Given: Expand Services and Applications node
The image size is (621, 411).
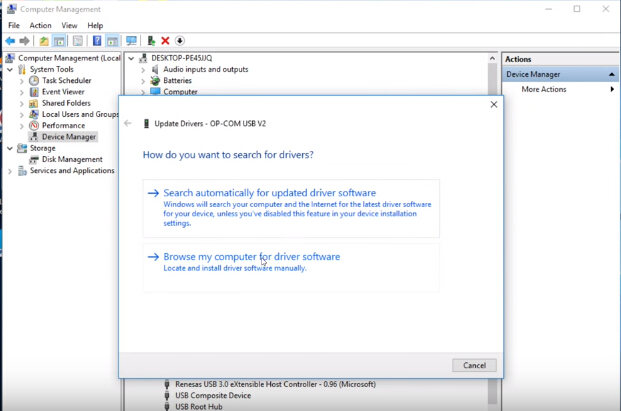Looking at the screenshot, I should click(x=10, y=171).
